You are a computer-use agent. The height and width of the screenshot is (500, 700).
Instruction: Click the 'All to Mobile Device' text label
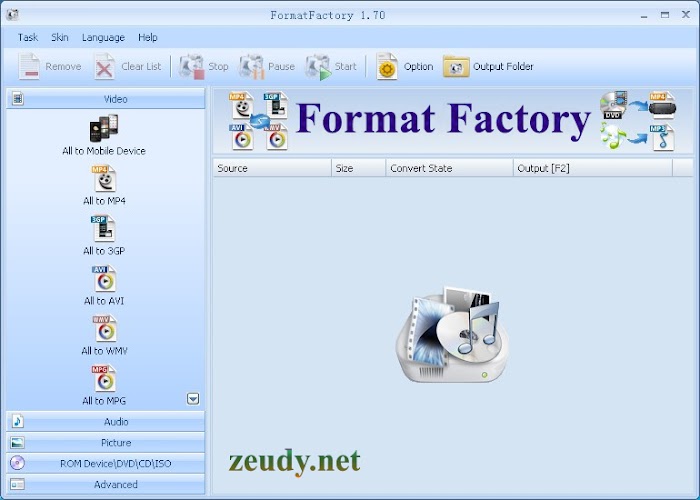coord(104,151)
